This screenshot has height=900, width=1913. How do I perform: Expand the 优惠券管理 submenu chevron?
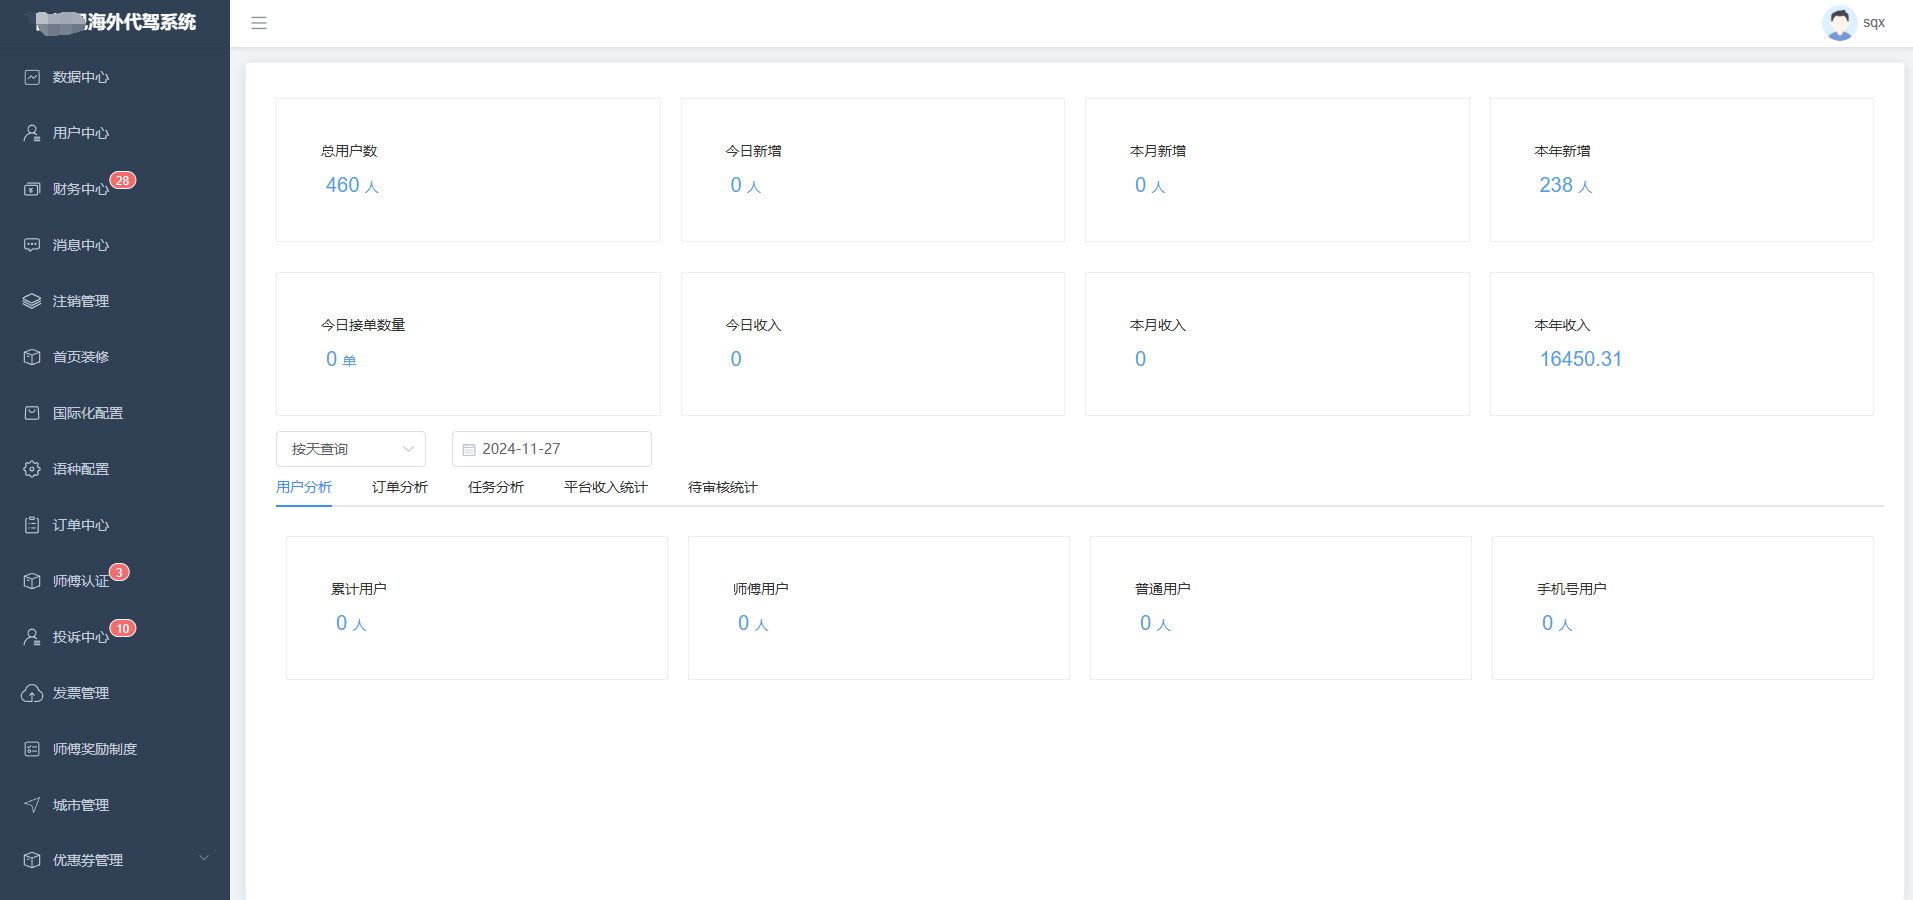click(x=204, y=859)
